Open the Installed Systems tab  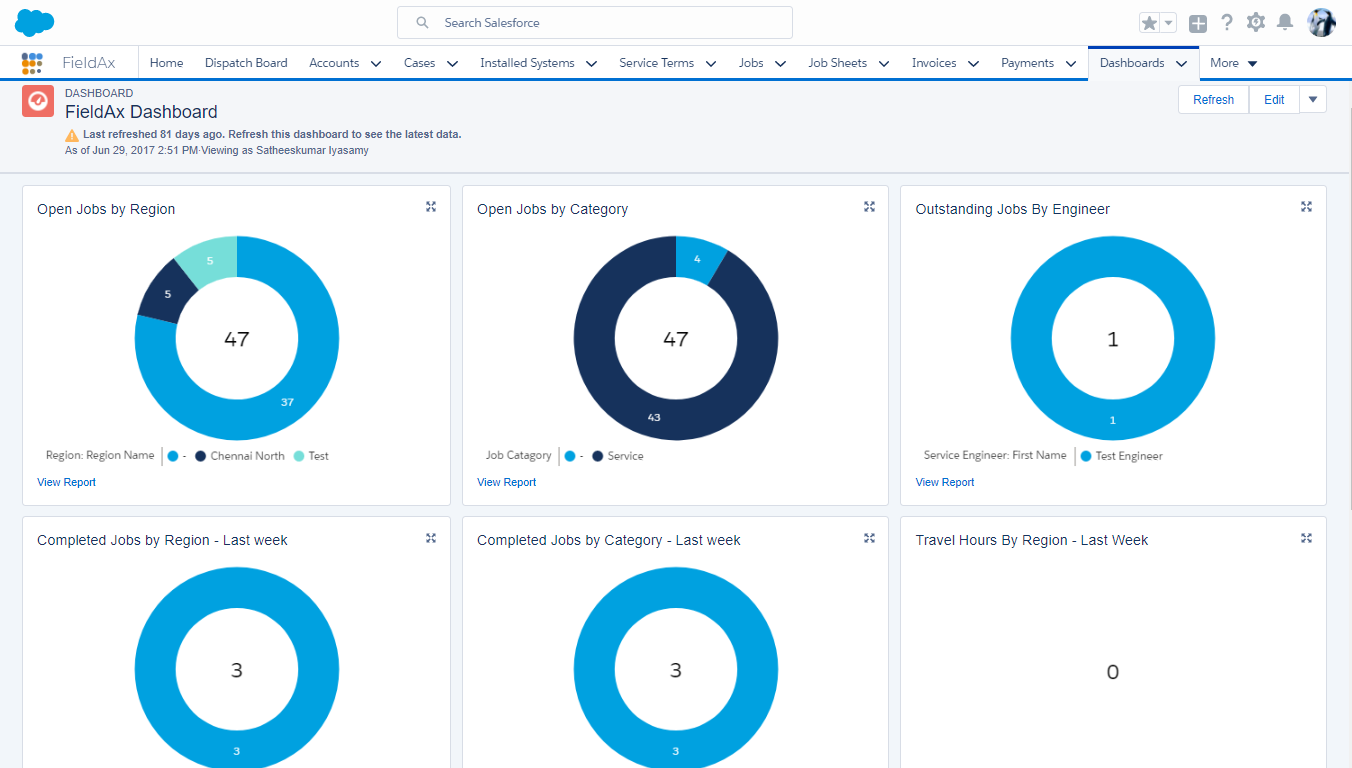(x=527, y=63)
